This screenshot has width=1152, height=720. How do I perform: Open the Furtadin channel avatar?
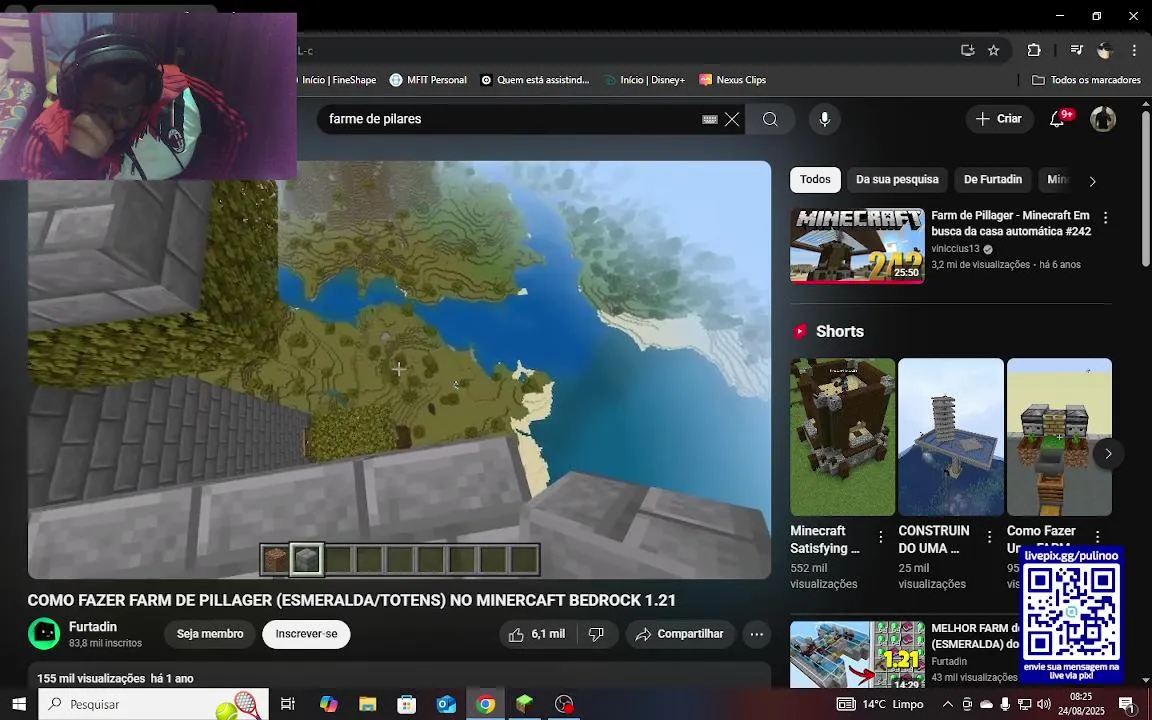point(44,634)
